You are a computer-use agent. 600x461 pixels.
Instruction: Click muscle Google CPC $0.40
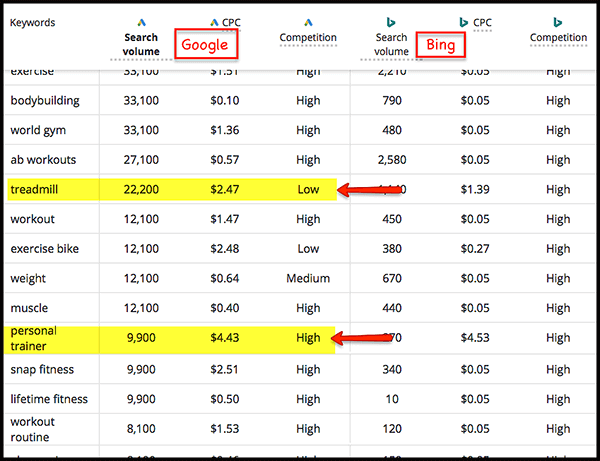tap(225, 308)
